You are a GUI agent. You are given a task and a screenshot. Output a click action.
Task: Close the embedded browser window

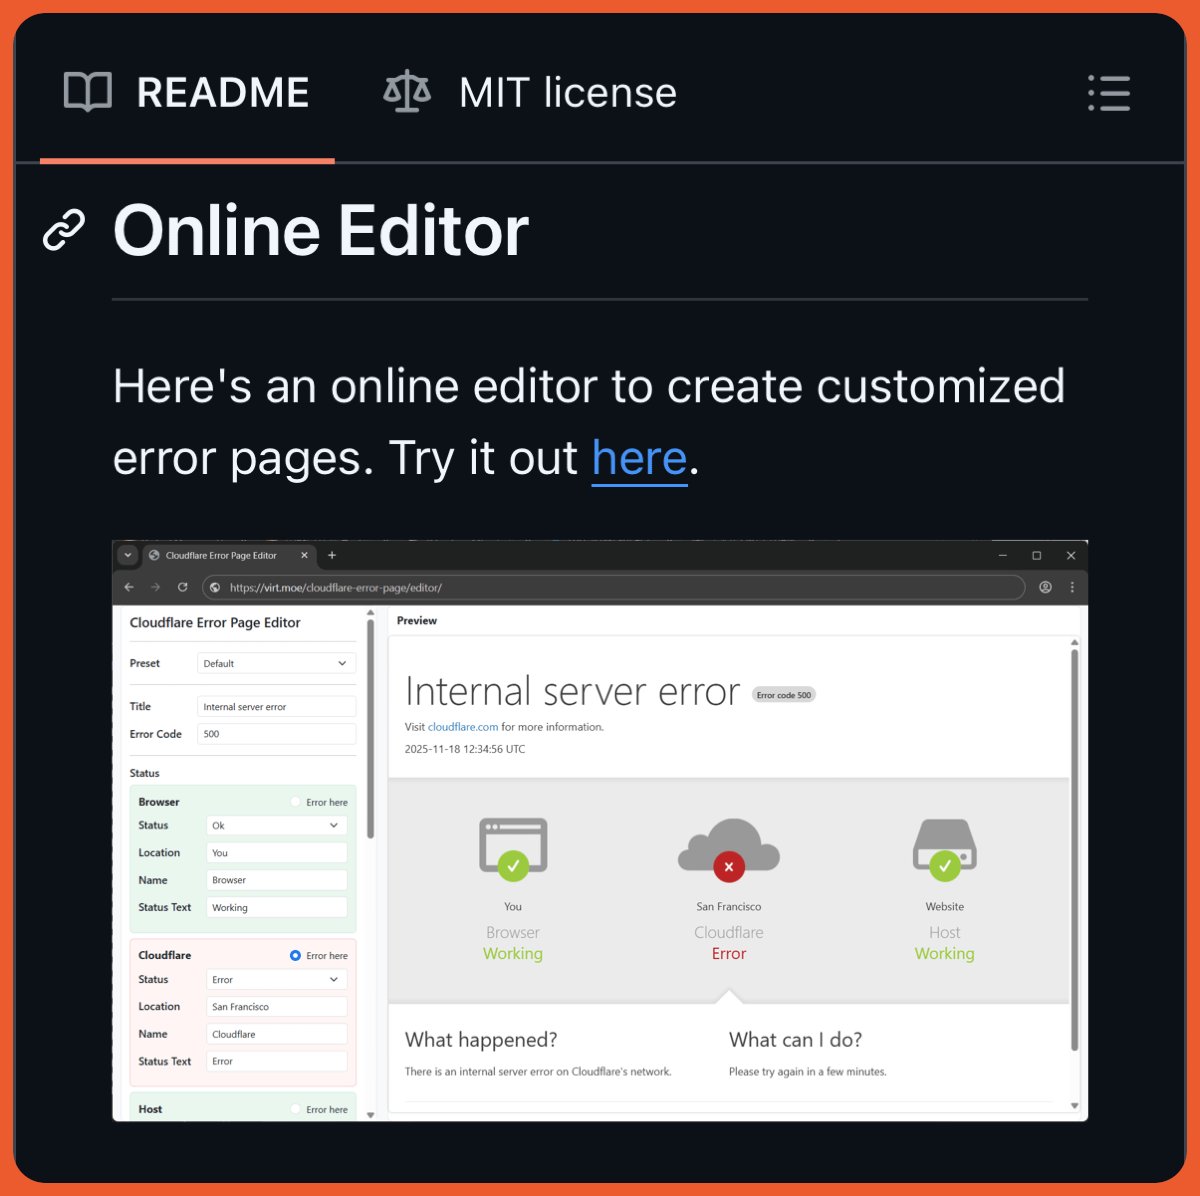[1071, 555]
